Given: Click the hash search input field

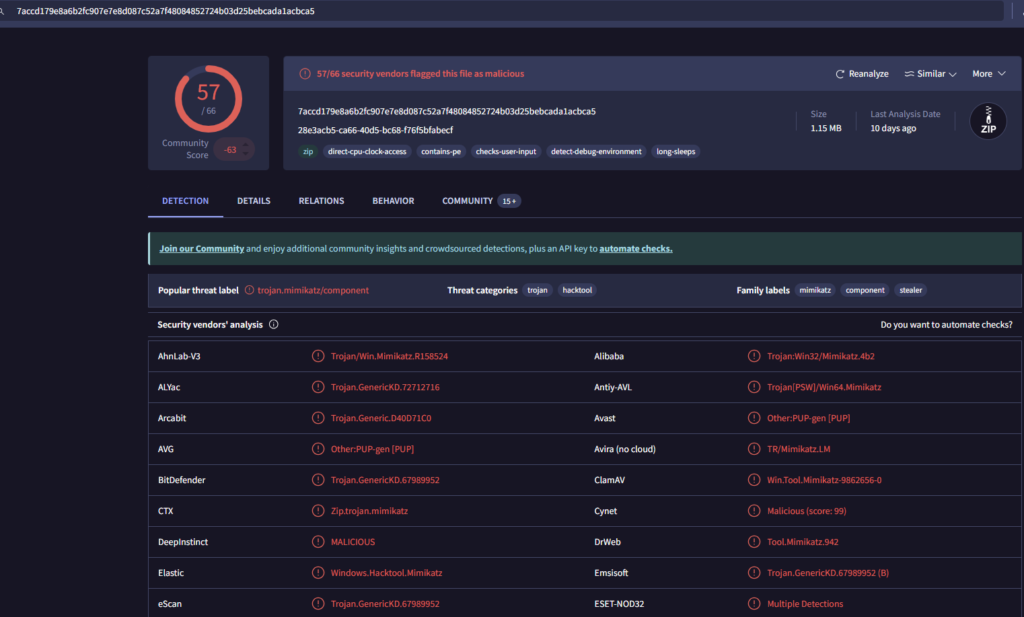Looking at the screenshot, I should 502,11.
